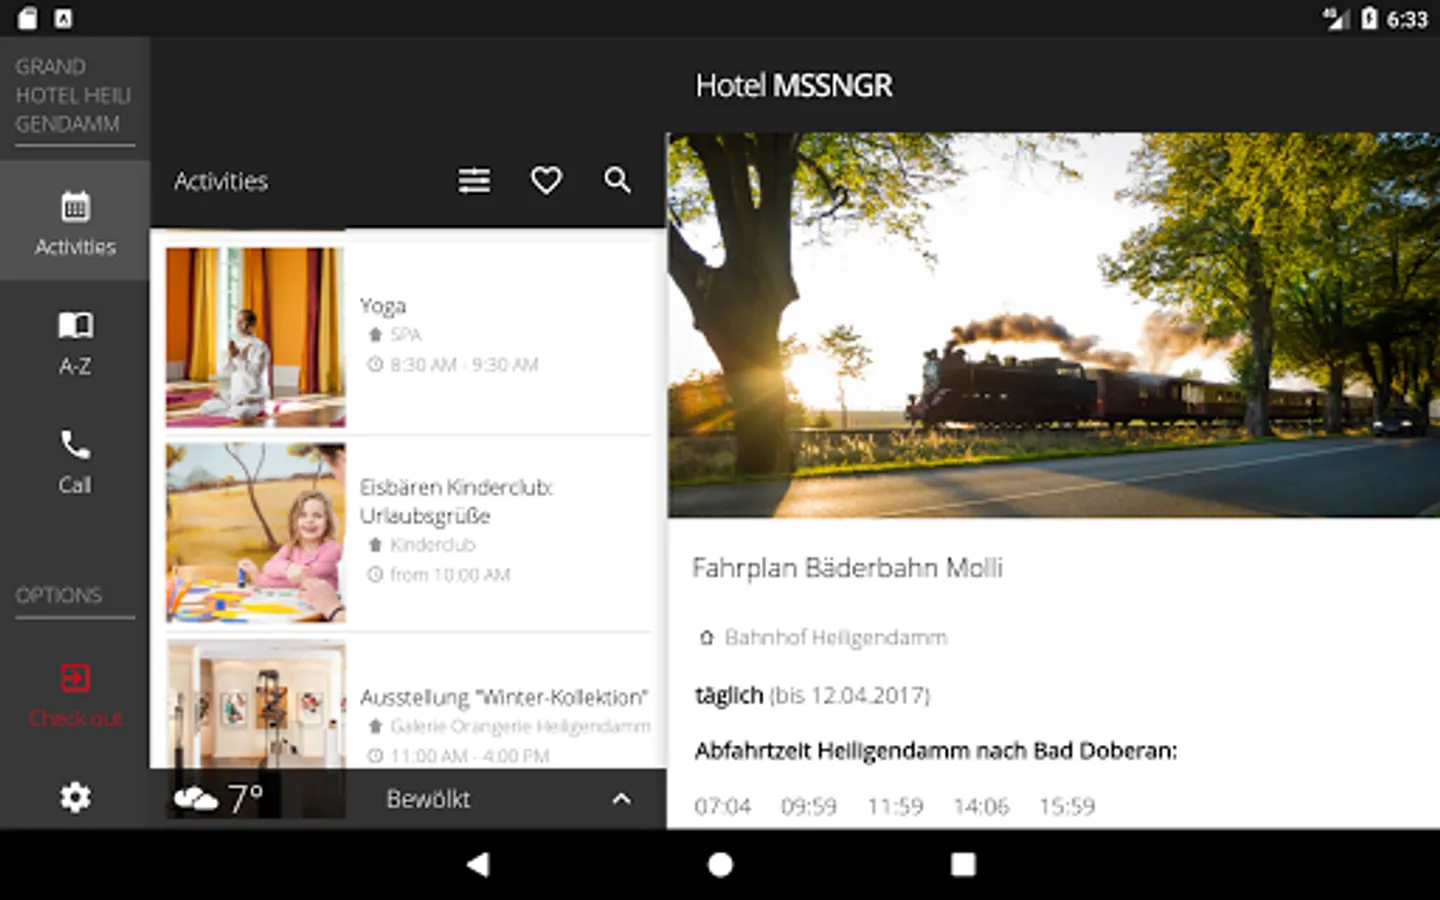Click the steam train photo
Image resolution: width=1440 pixels, height=900 pixels.
(x=1053, y=325)
